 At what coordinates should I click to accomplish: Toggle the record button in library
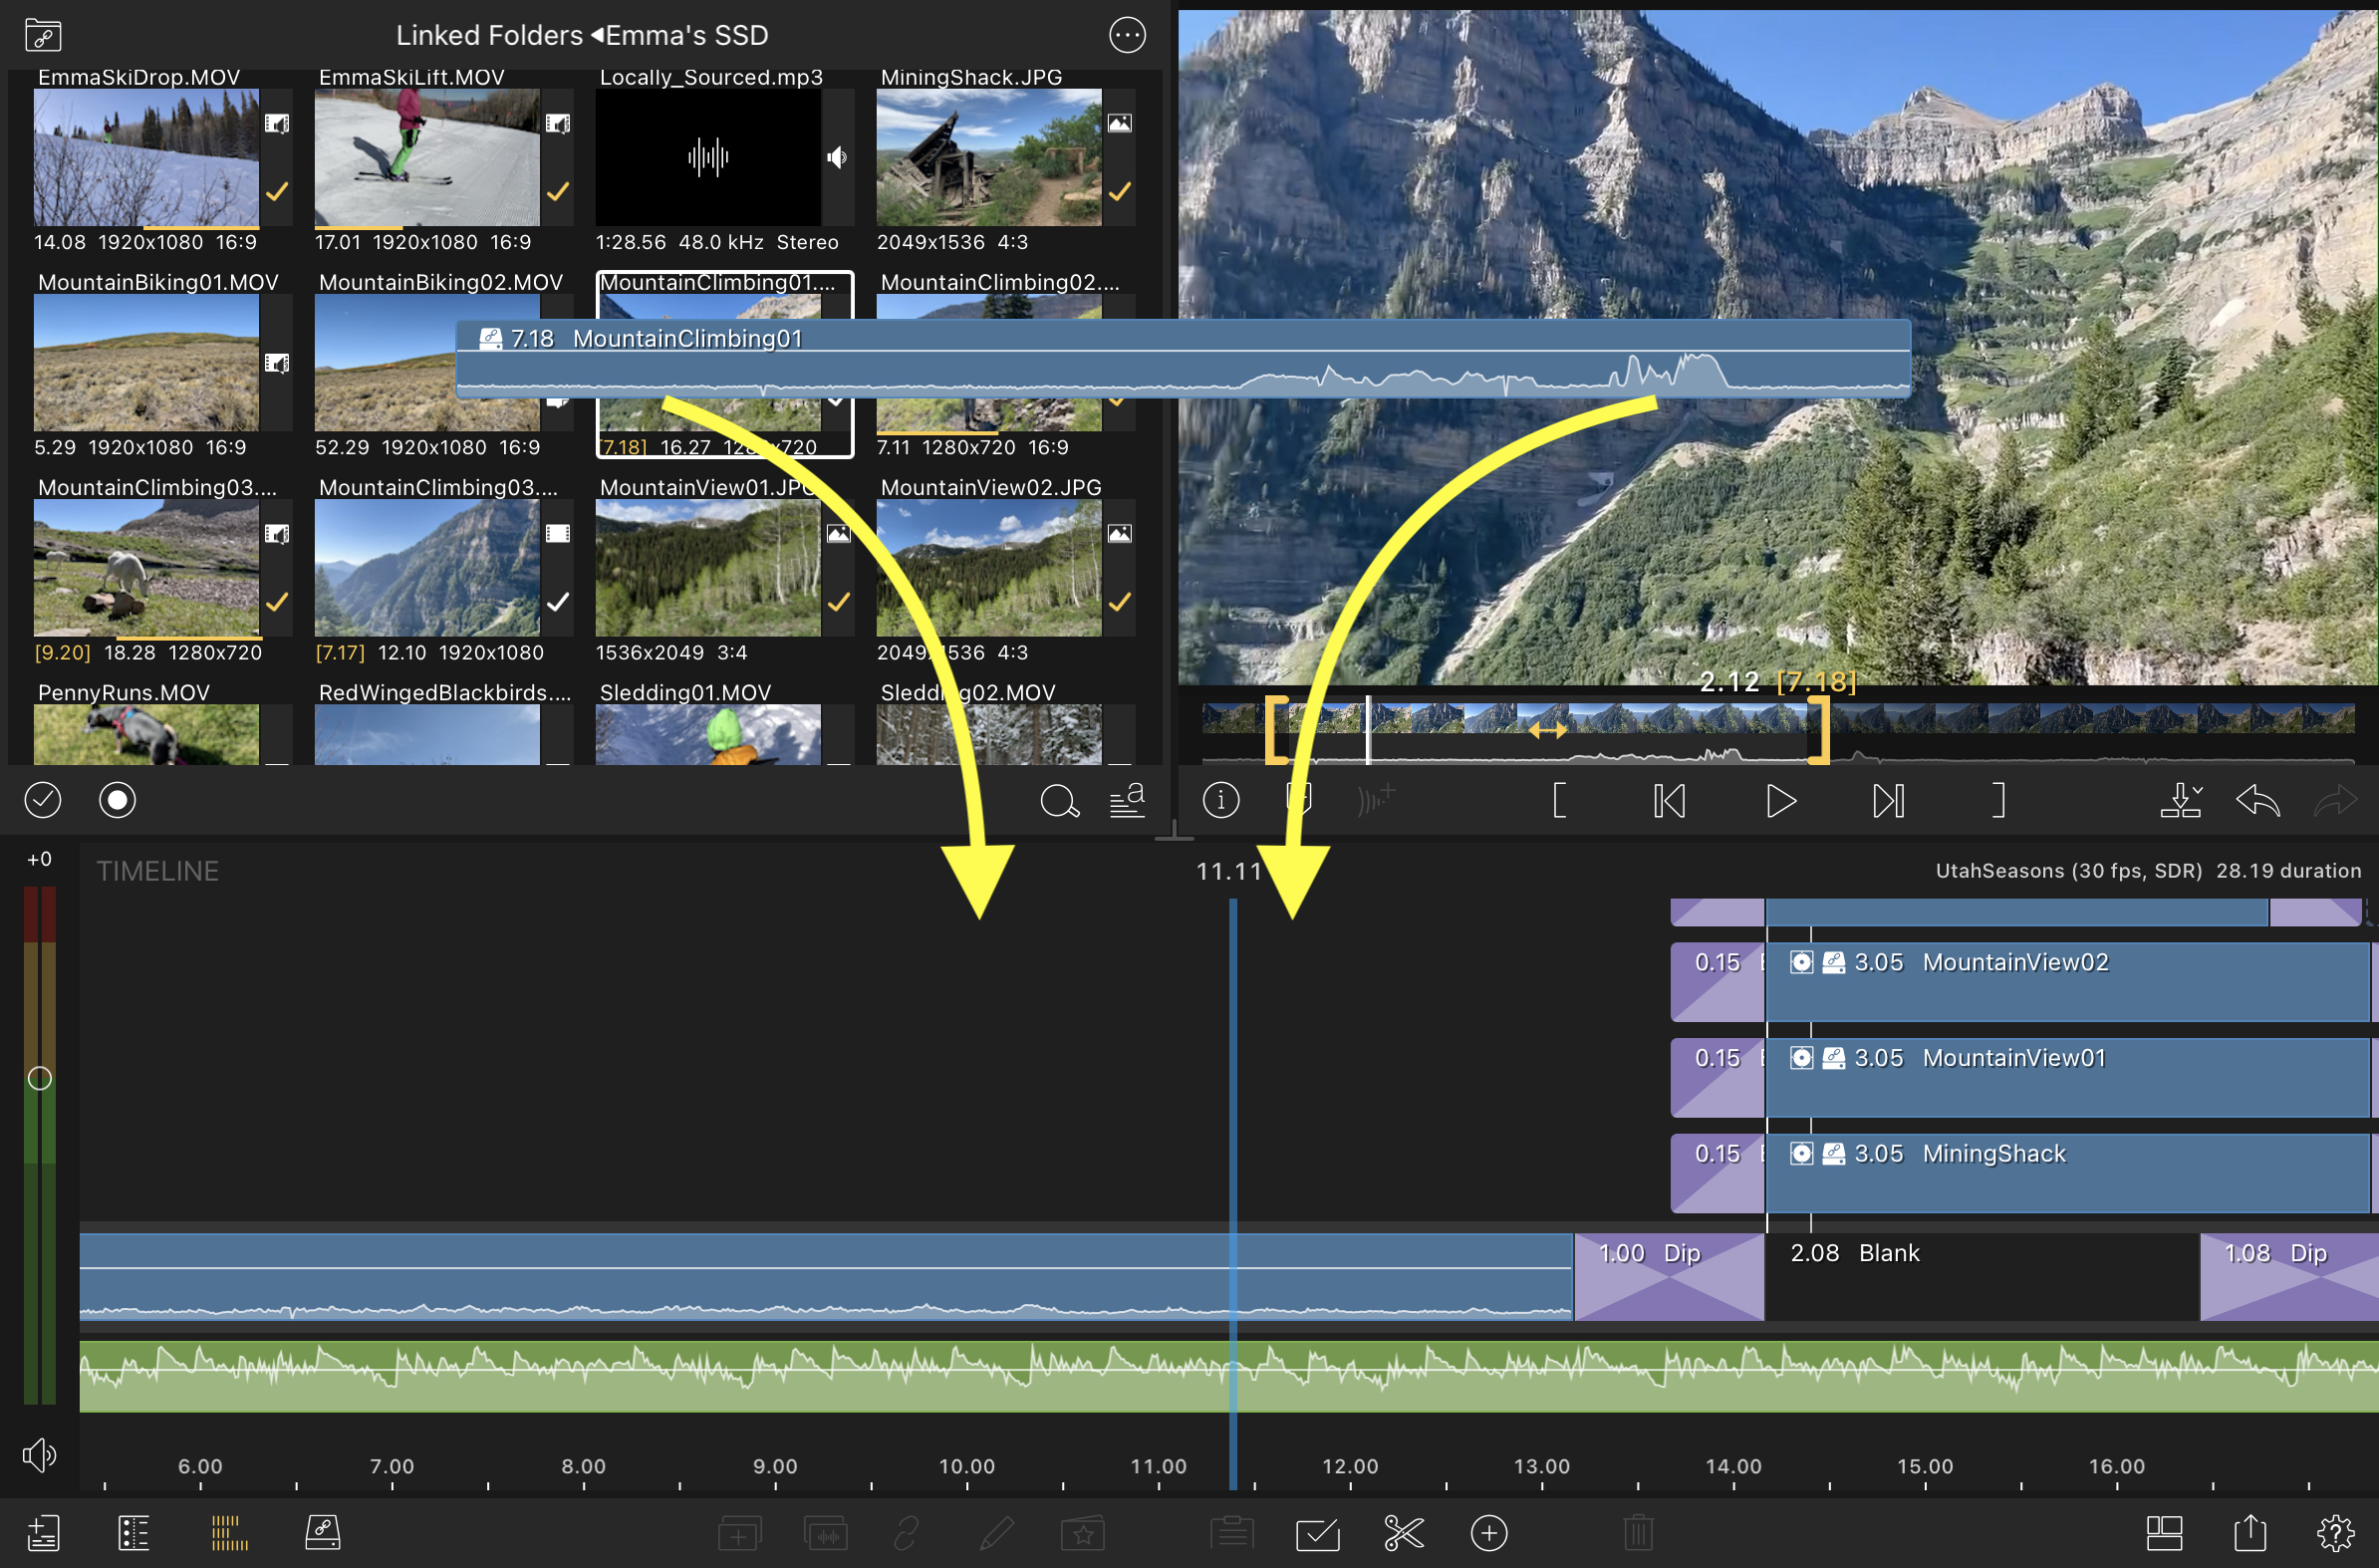click(117, 800)
